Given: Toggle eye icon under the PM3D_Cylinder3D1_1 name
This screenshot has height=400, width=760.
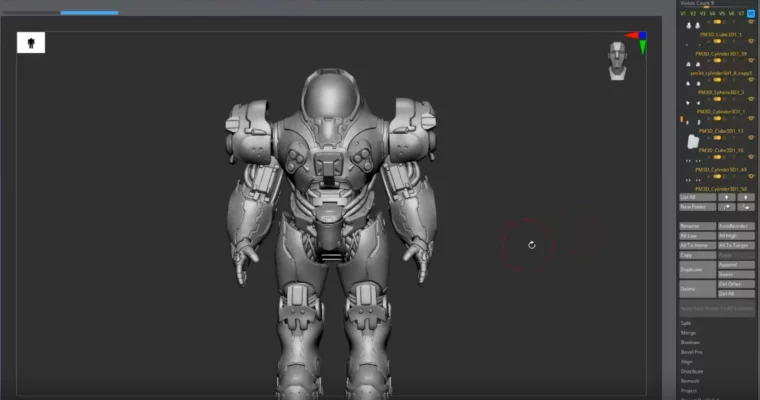Looking at the screenshot, I should point(752,118).
